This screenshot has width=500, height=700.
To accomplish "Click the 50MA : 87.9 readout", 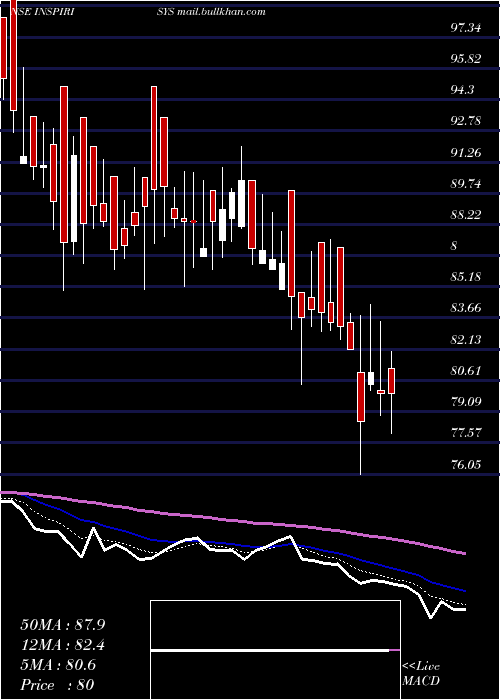I will [x=63, y=624].
